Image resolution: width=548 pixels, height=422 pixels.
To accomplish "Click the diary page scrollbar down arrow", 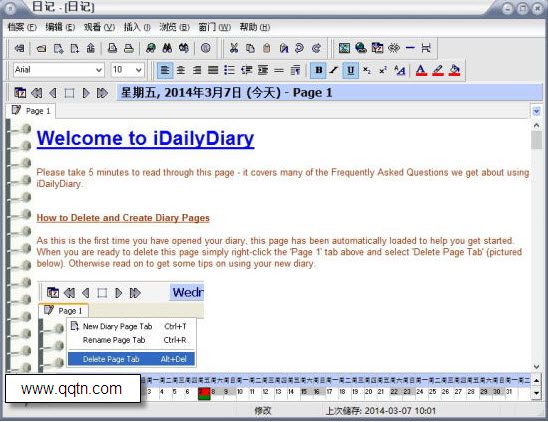I will point(536,366).
